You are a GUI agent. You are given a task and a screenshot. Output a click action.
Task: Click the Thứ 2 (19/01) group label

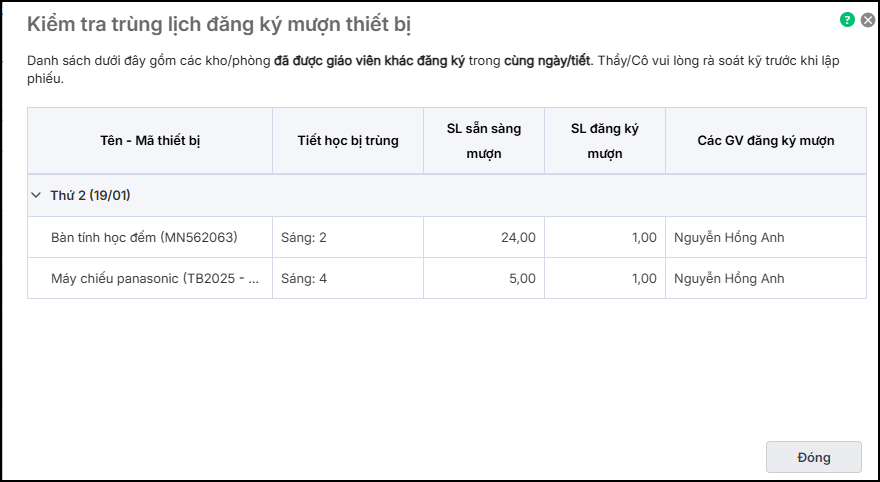coord(91,196)
